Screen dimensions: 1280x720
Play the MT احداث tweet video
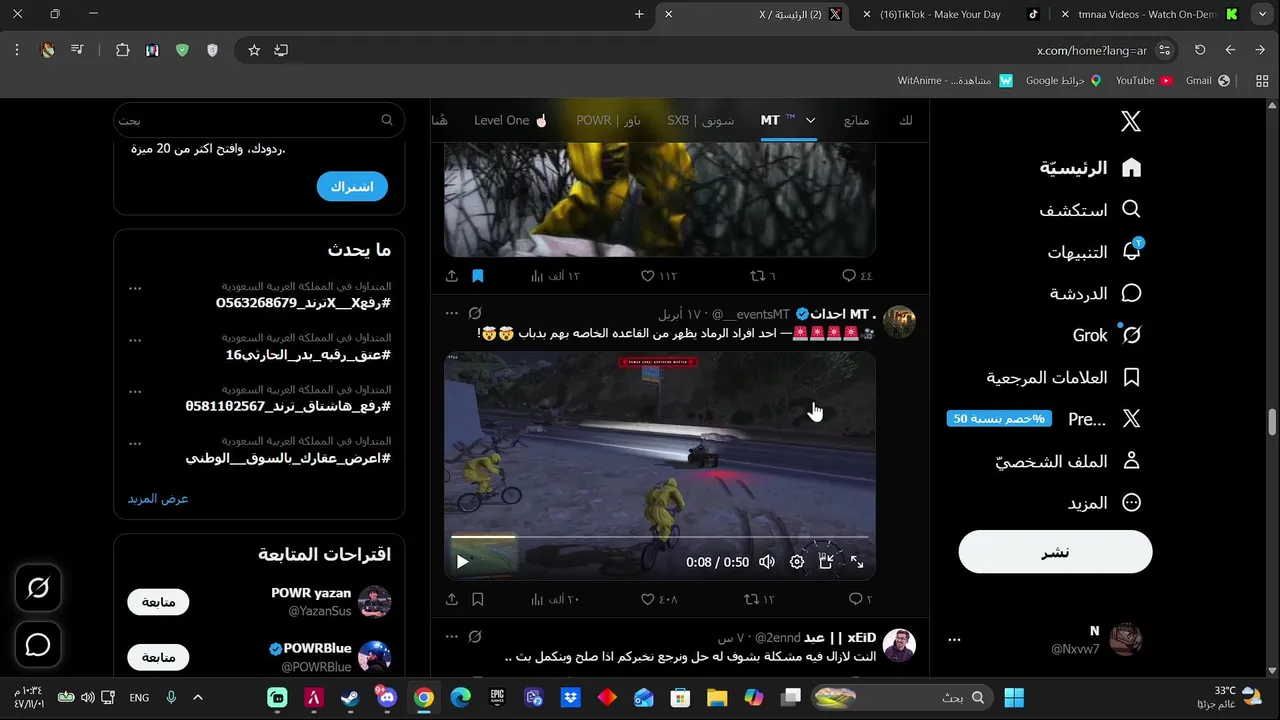click(462, 562)
